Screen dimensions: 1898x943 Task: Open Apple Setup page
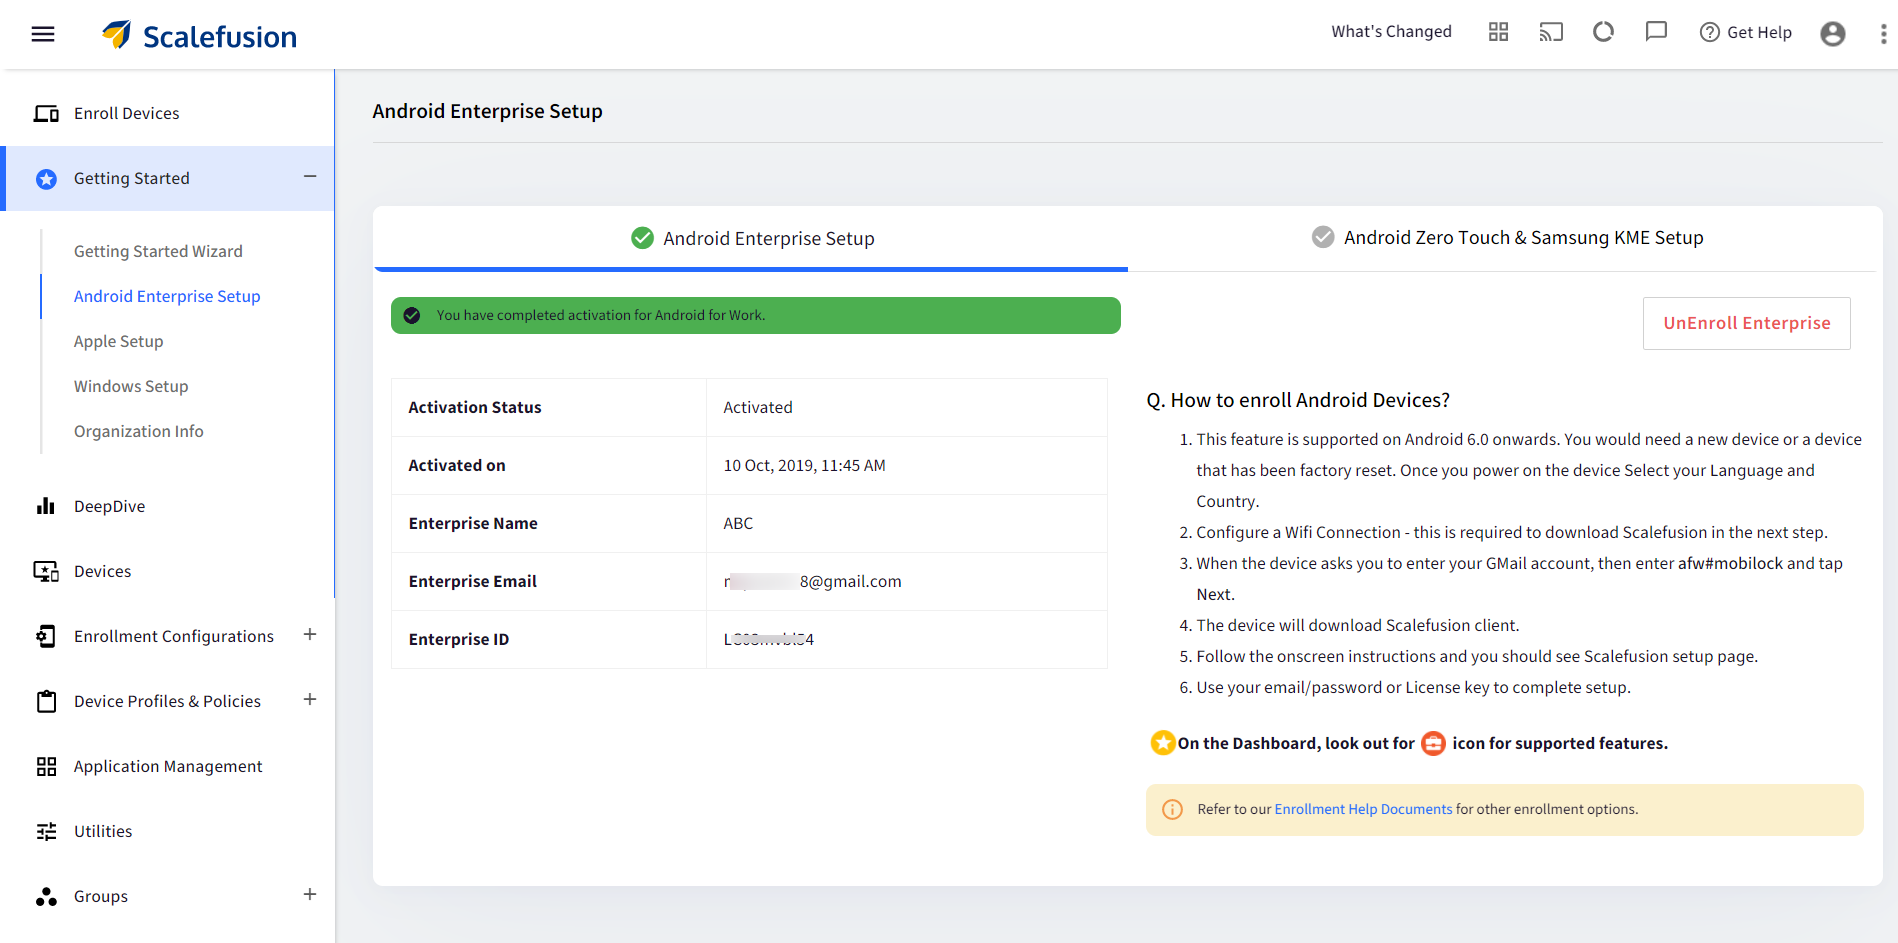118,341
